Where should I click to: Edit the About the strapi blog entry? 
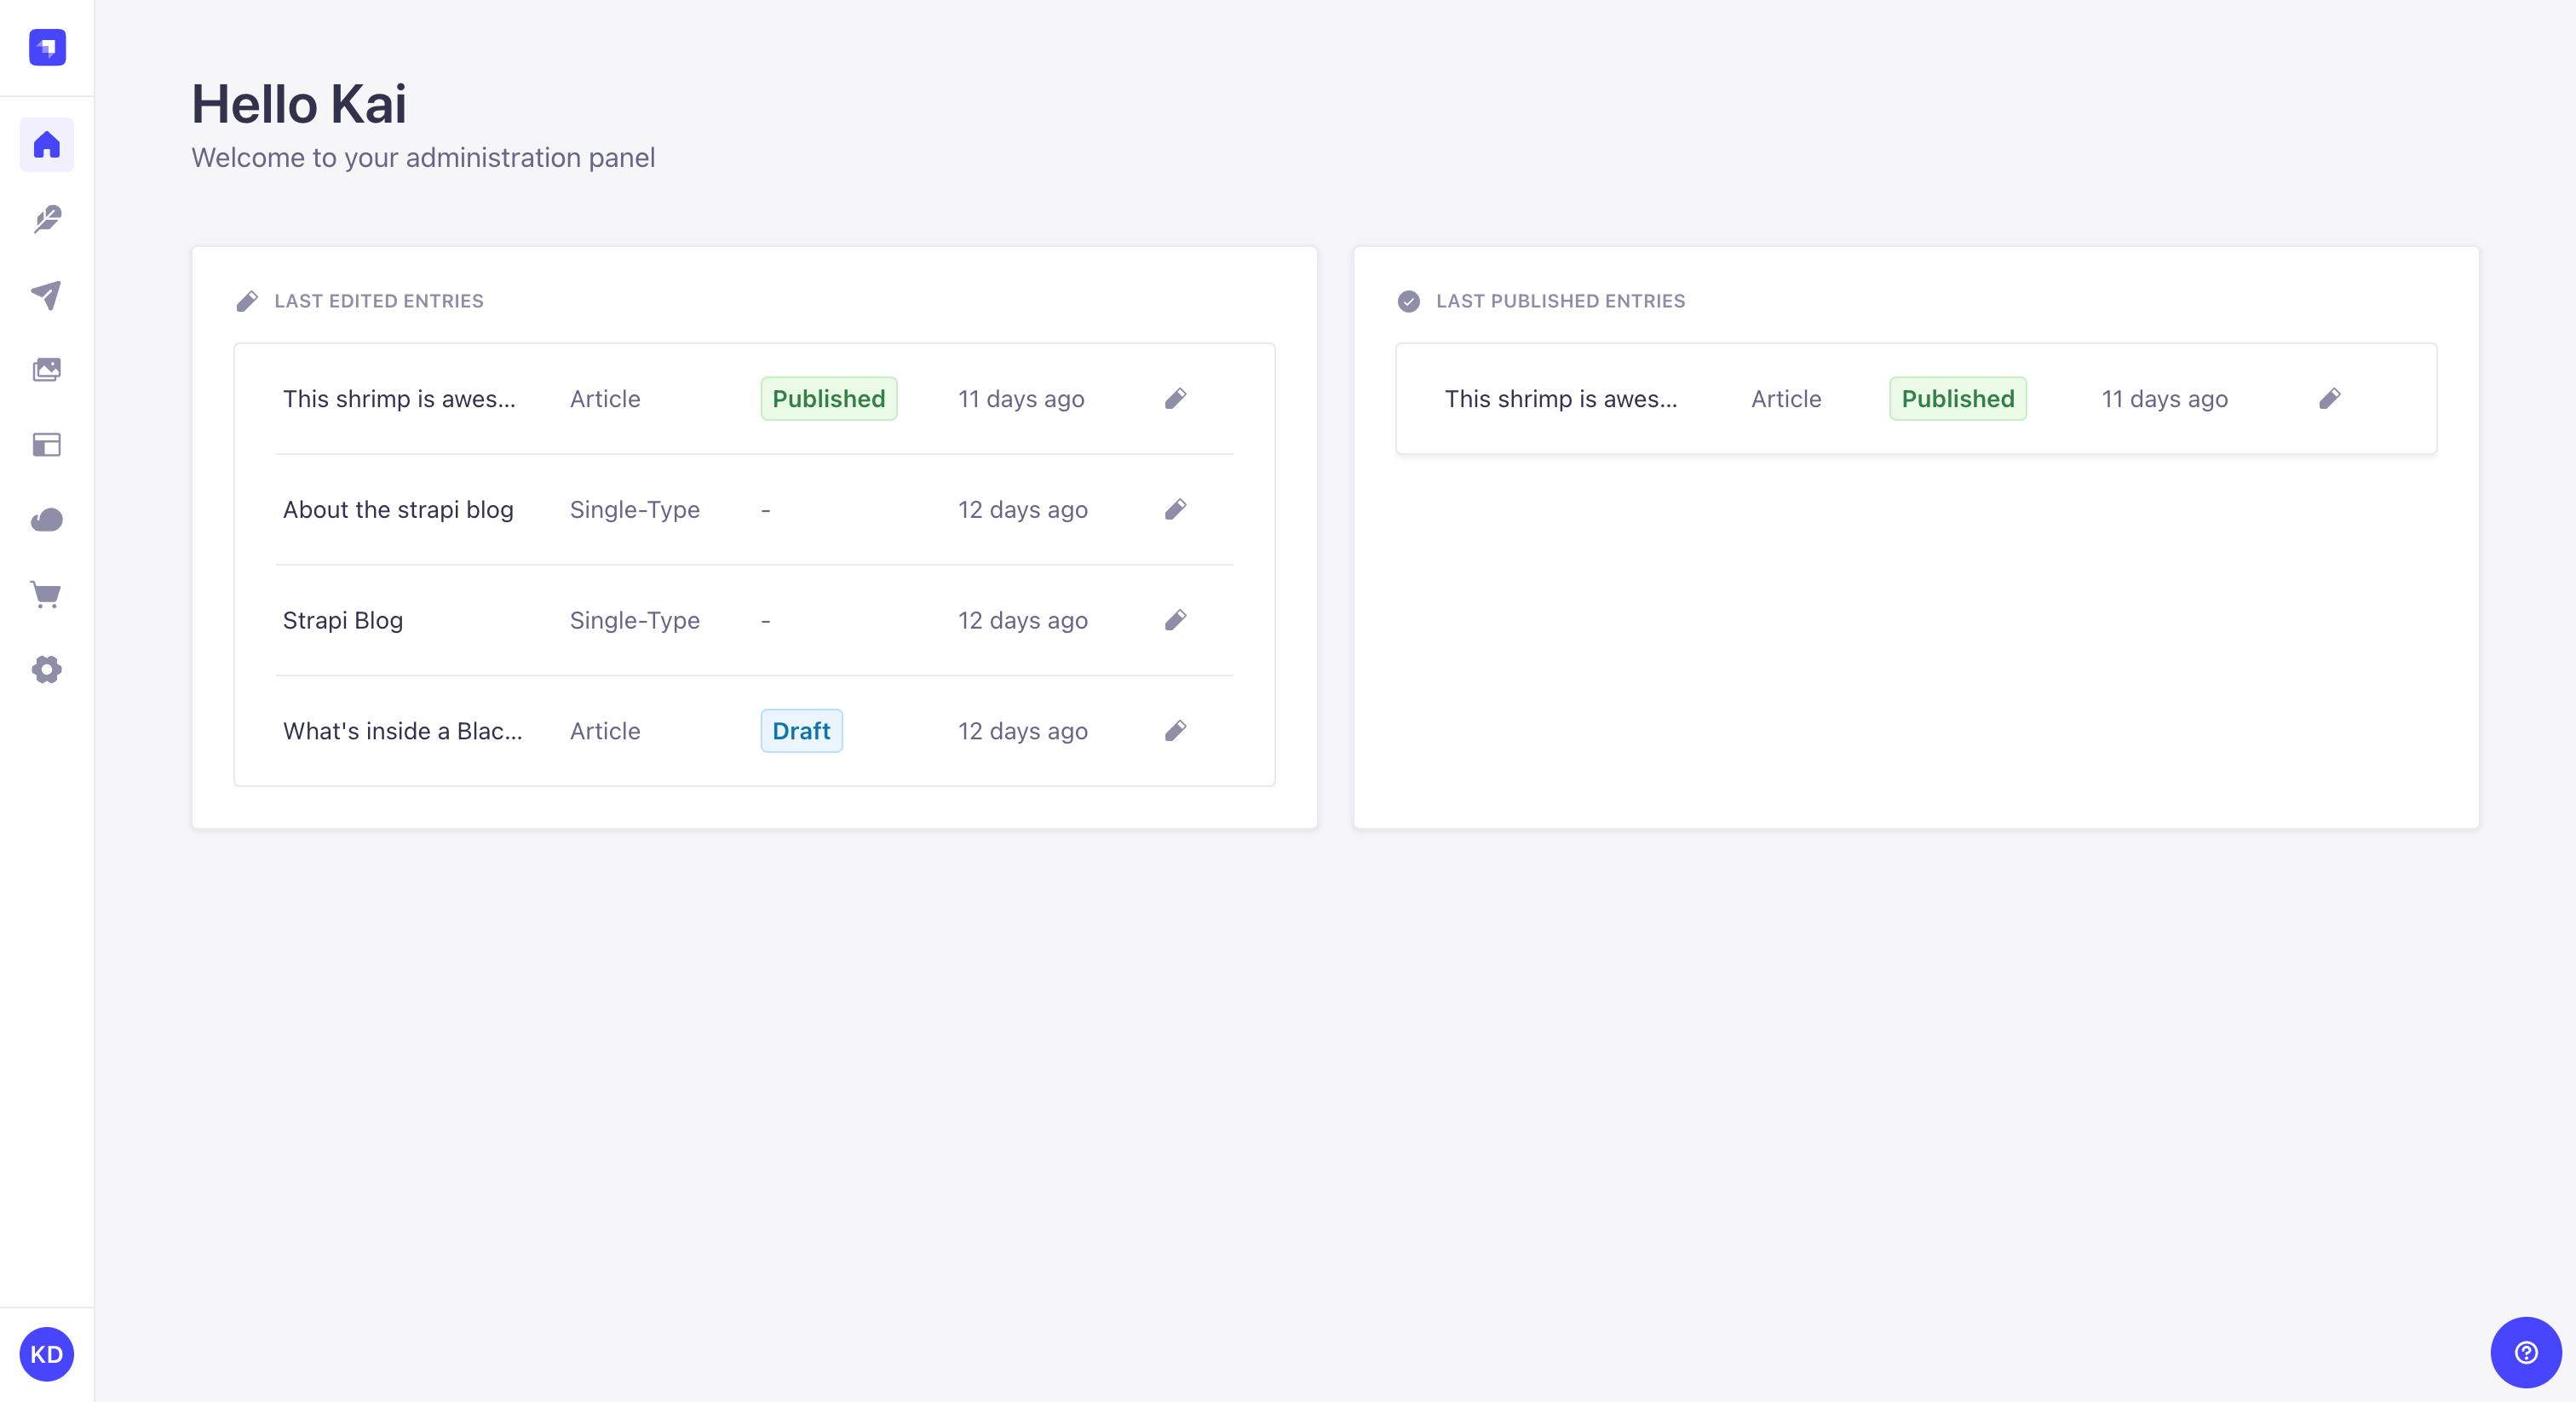1175,510
